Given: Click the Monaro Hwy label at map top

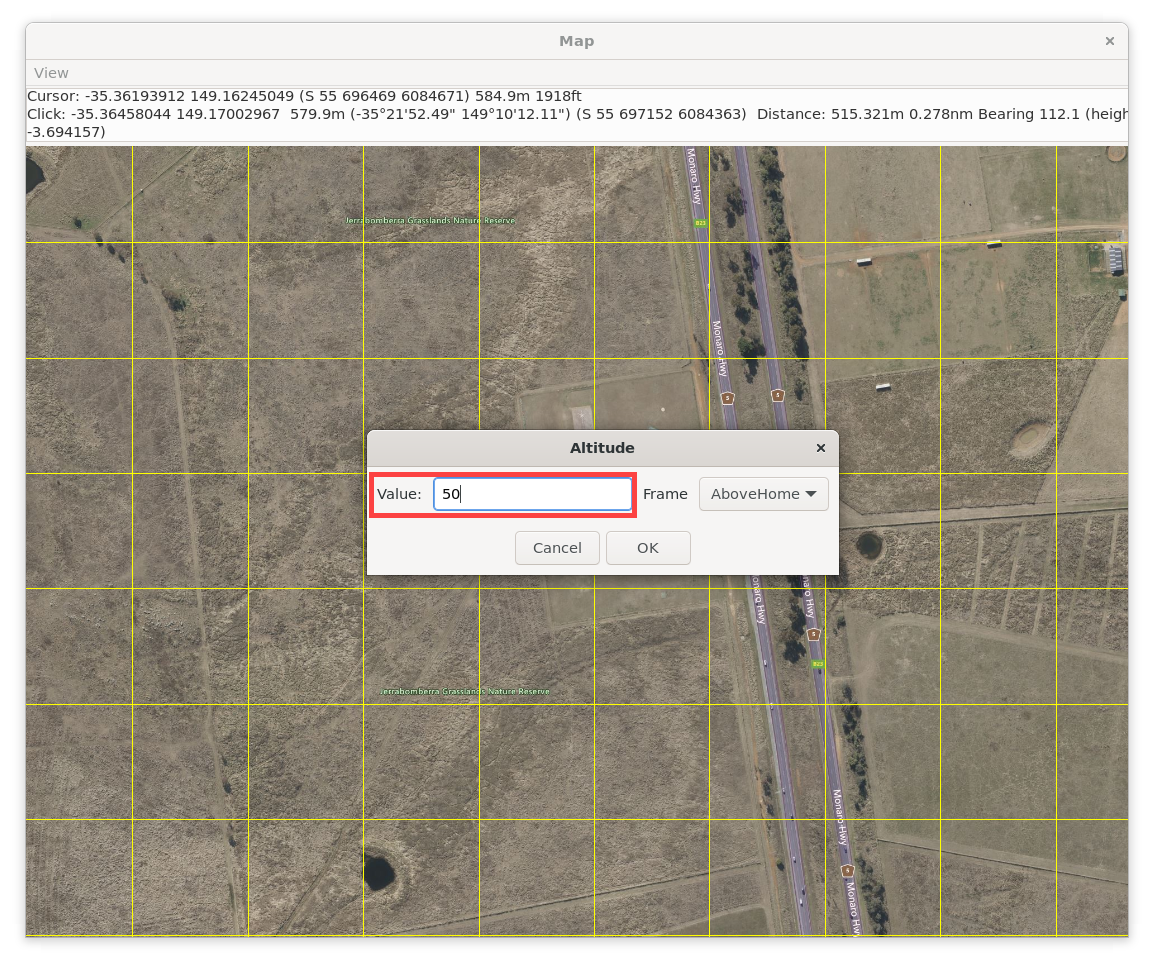Looking at the screenshot, I should point(692,177).
